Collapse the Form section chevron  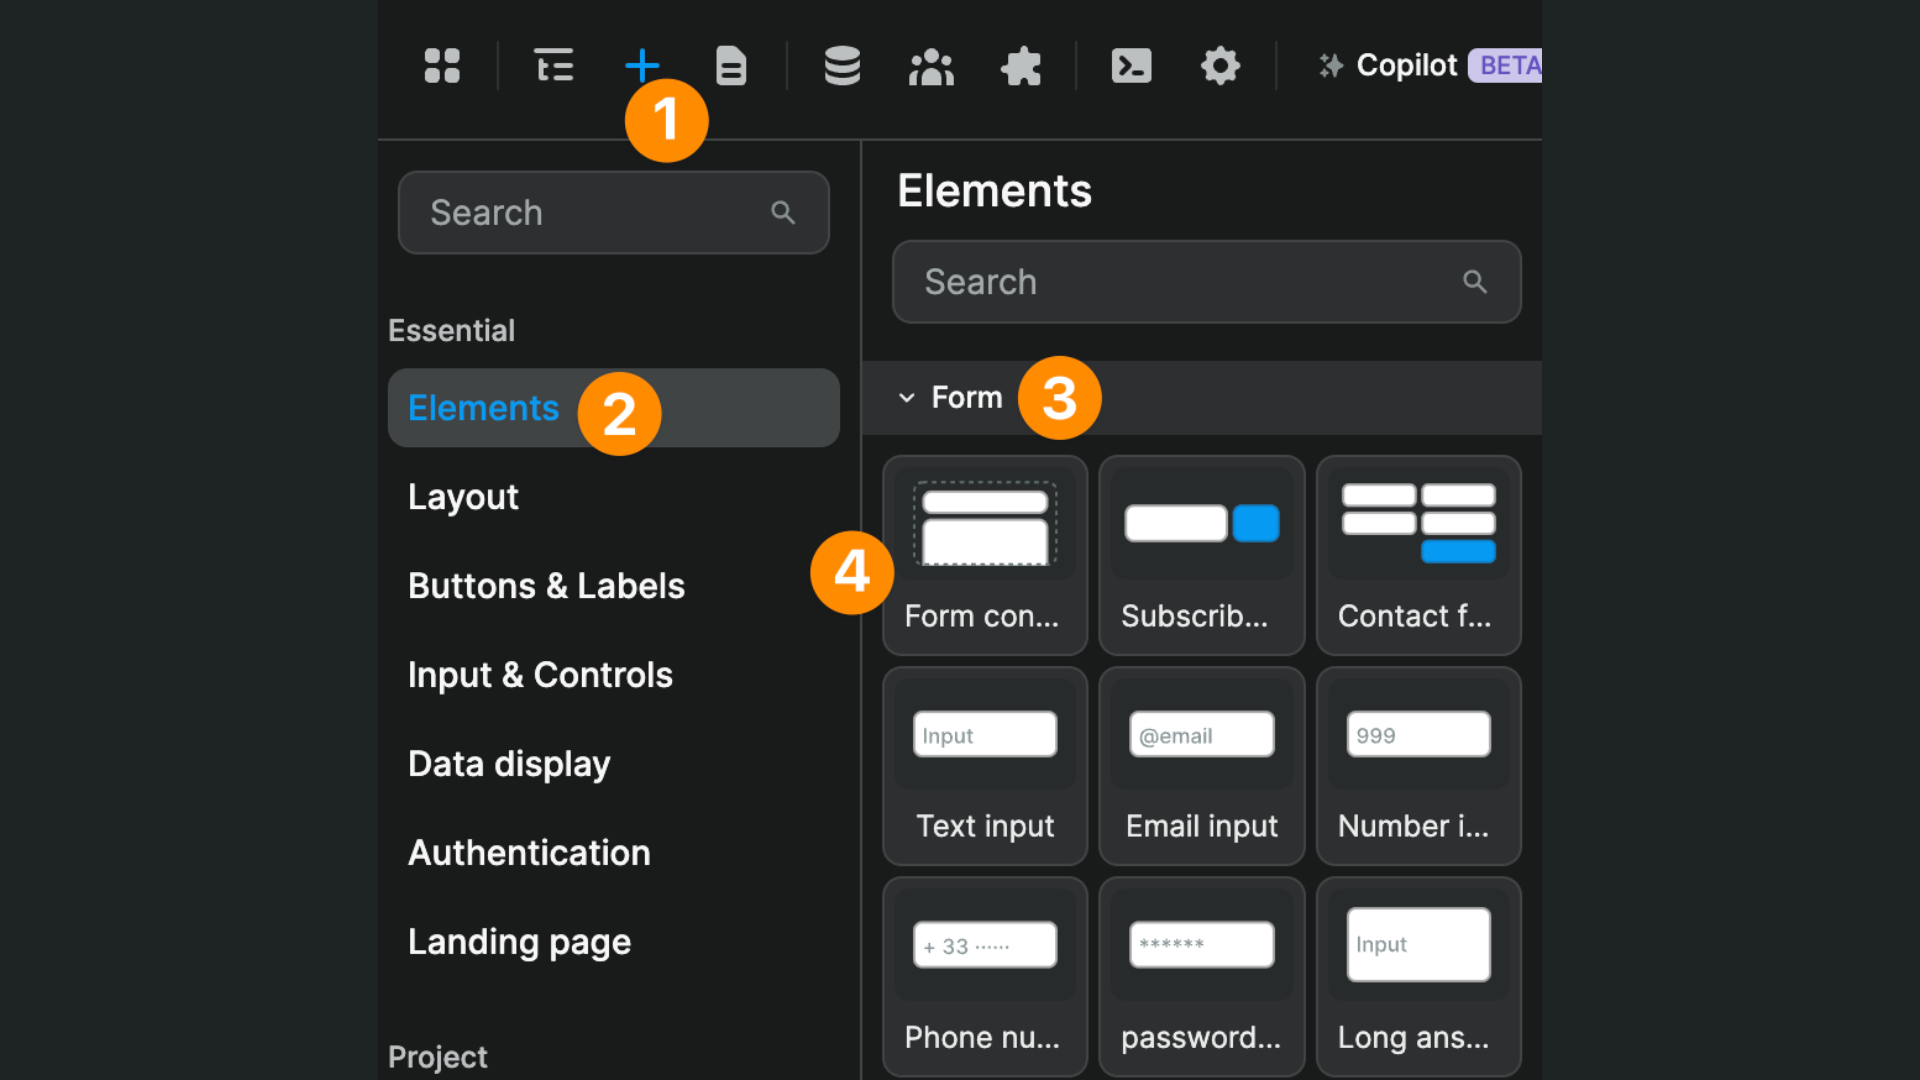pos(906,397)
